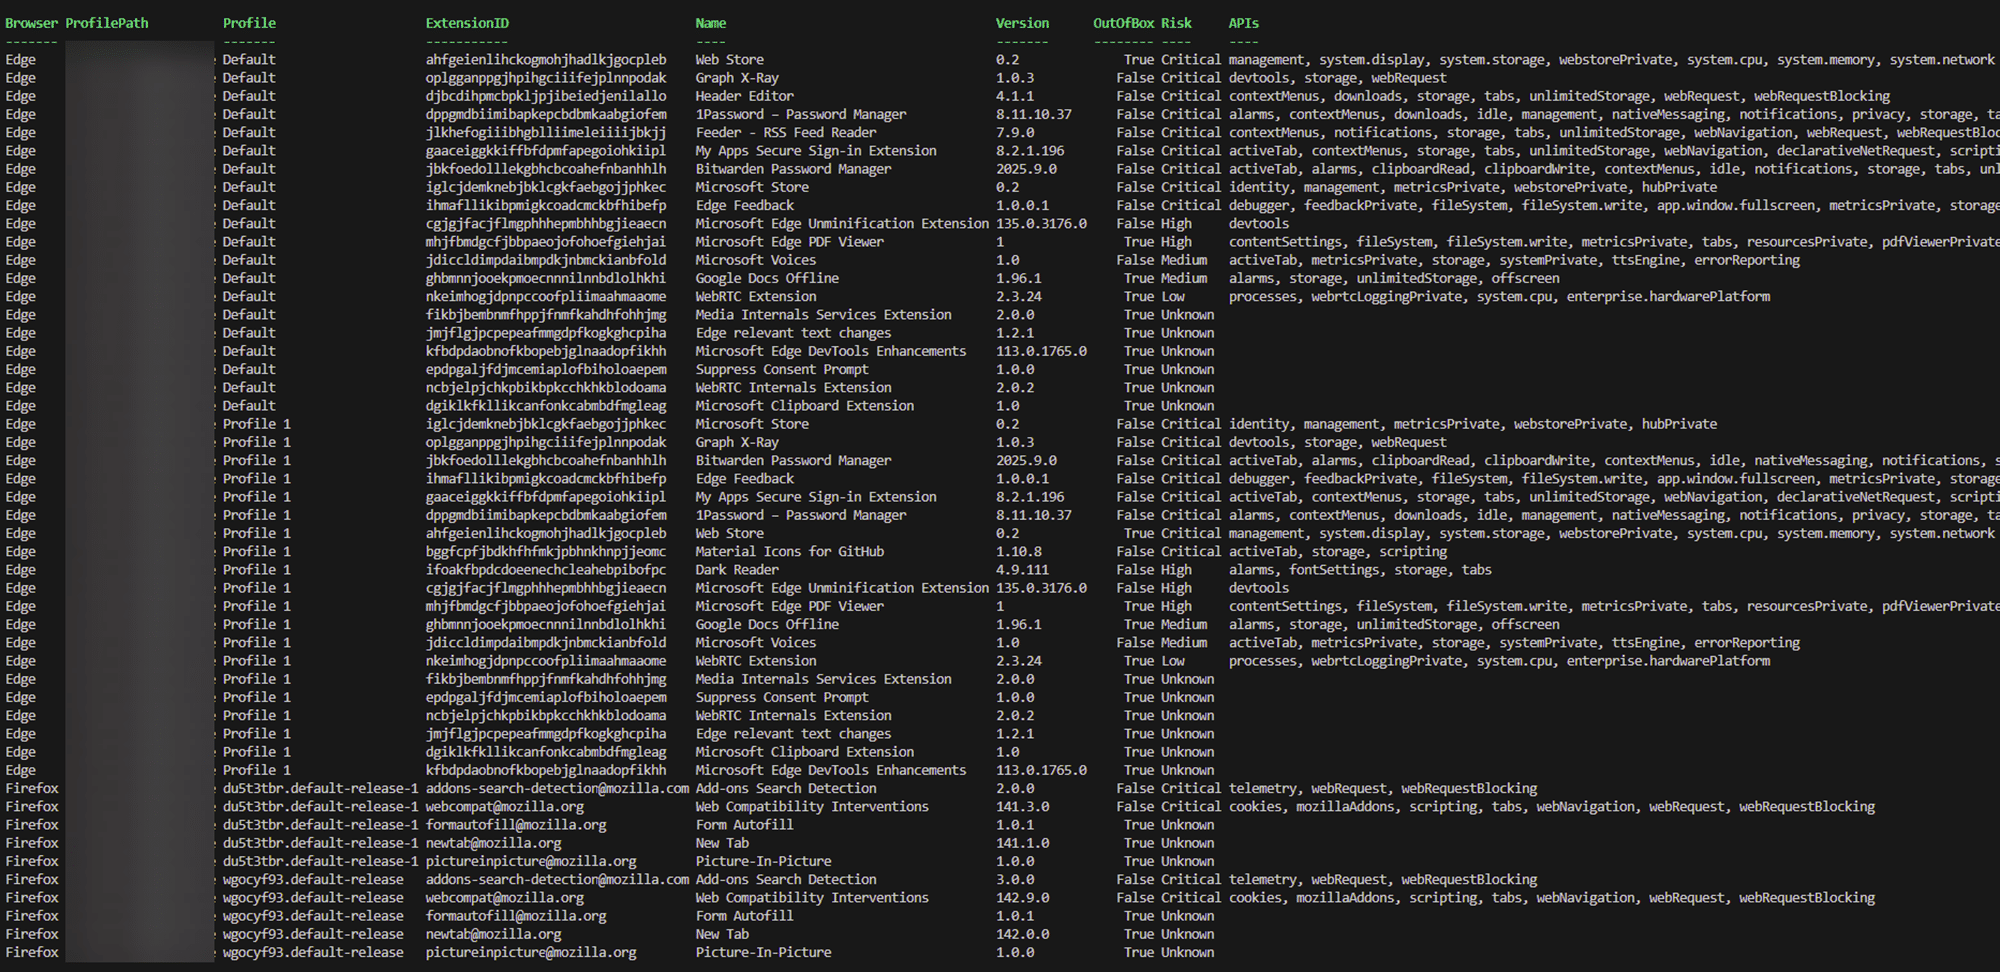Click the OutOfBox column header
Viewport: 2000px width, 972px height.
pyautogui.click(x=1123, y=23)
